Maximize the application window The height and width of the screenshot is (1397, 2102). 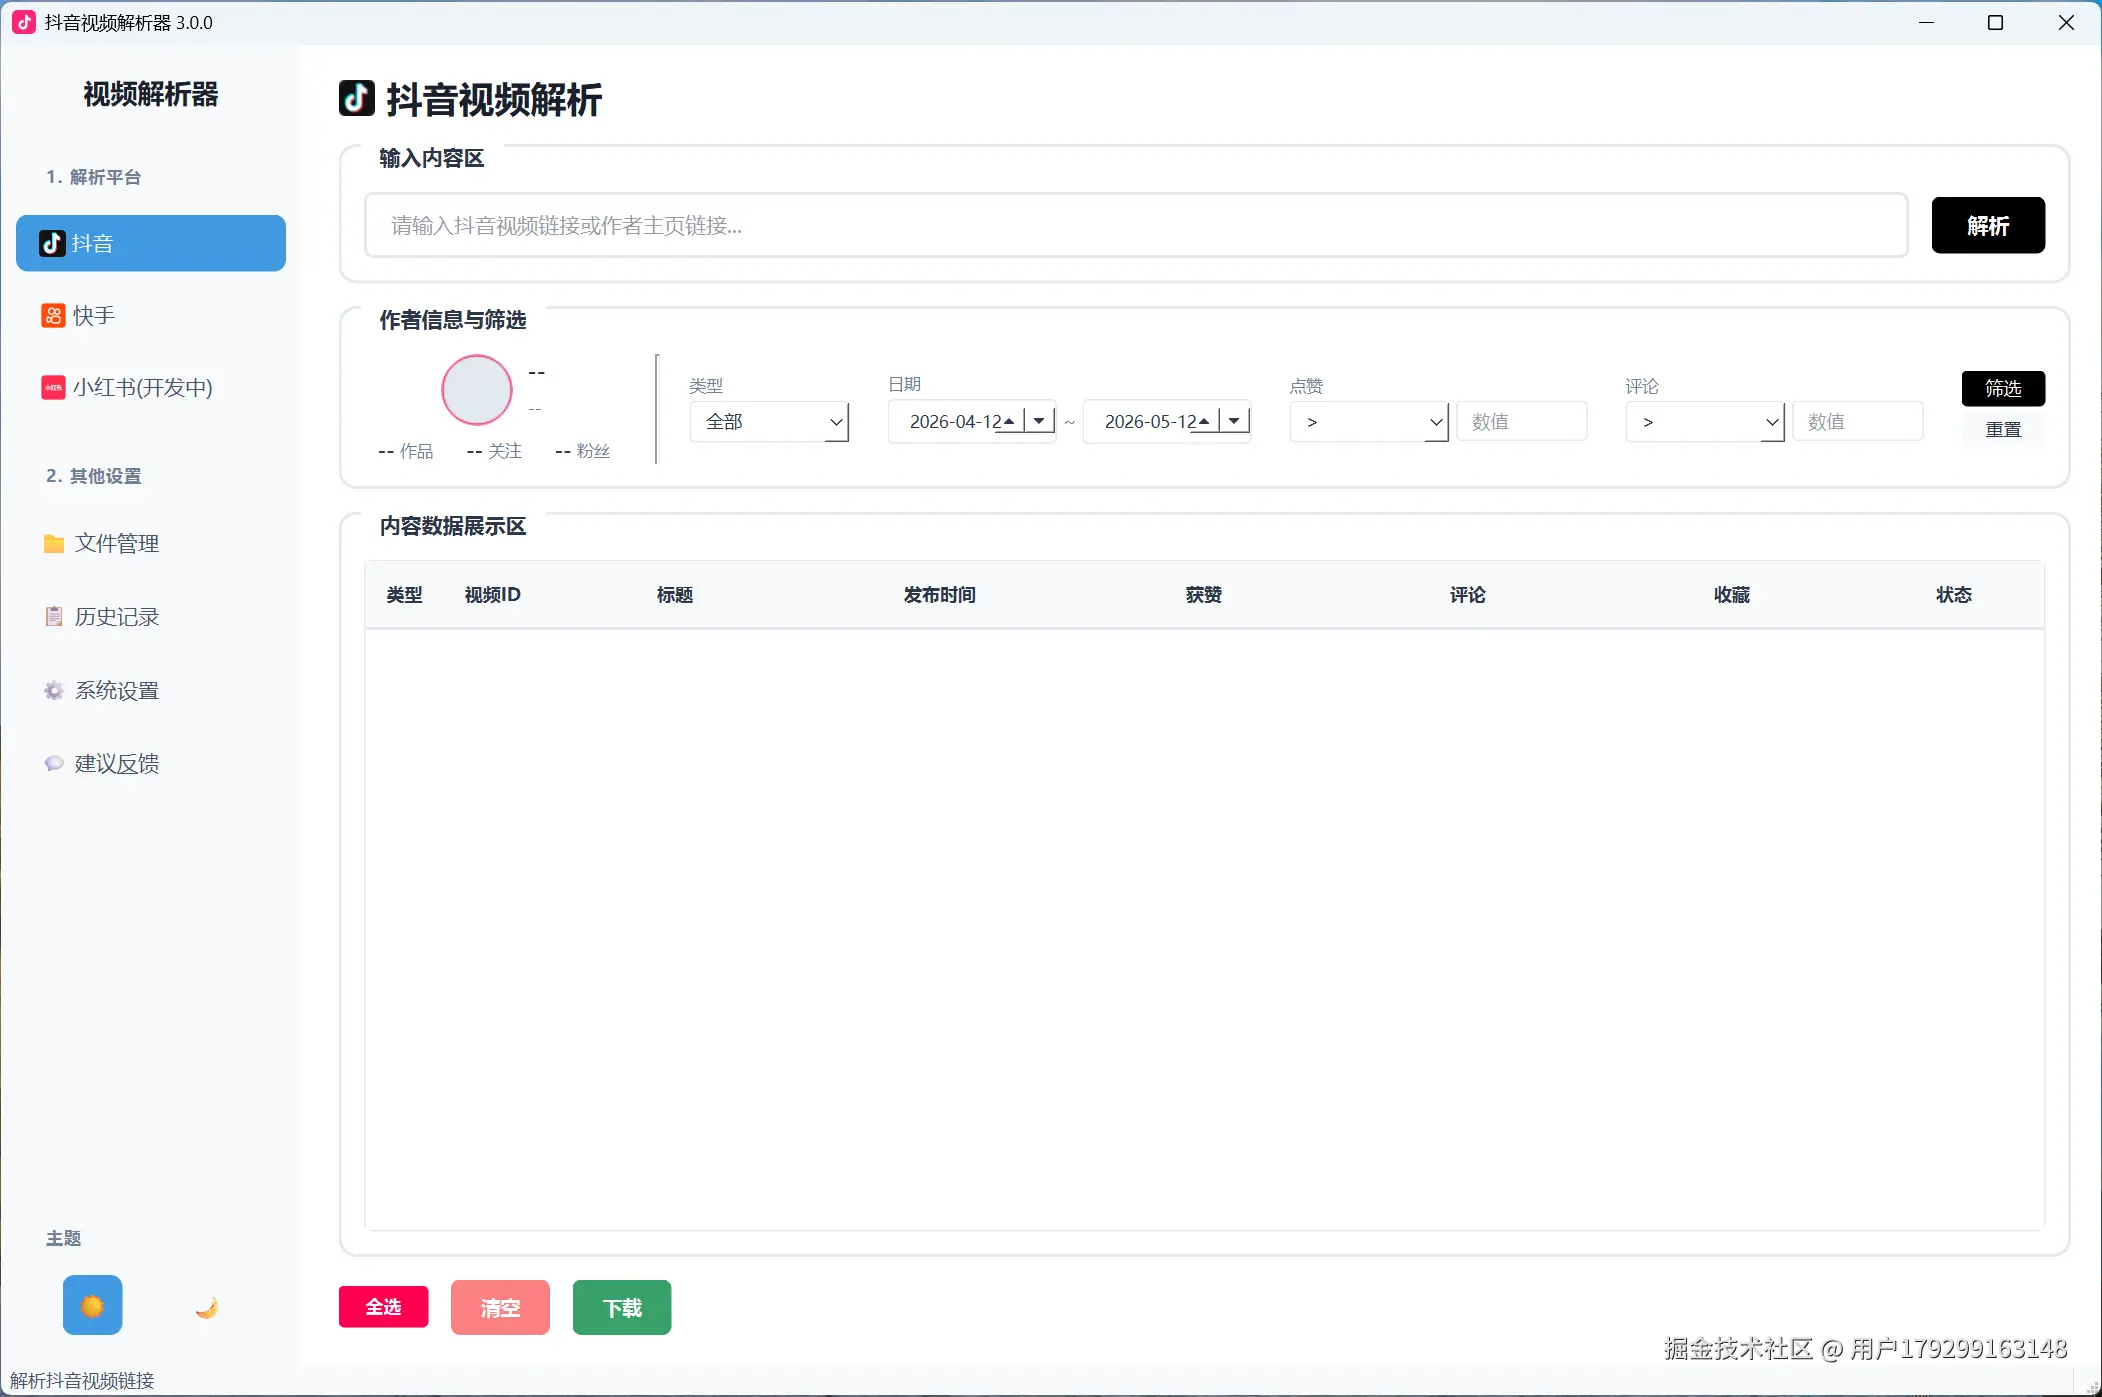1995,22
